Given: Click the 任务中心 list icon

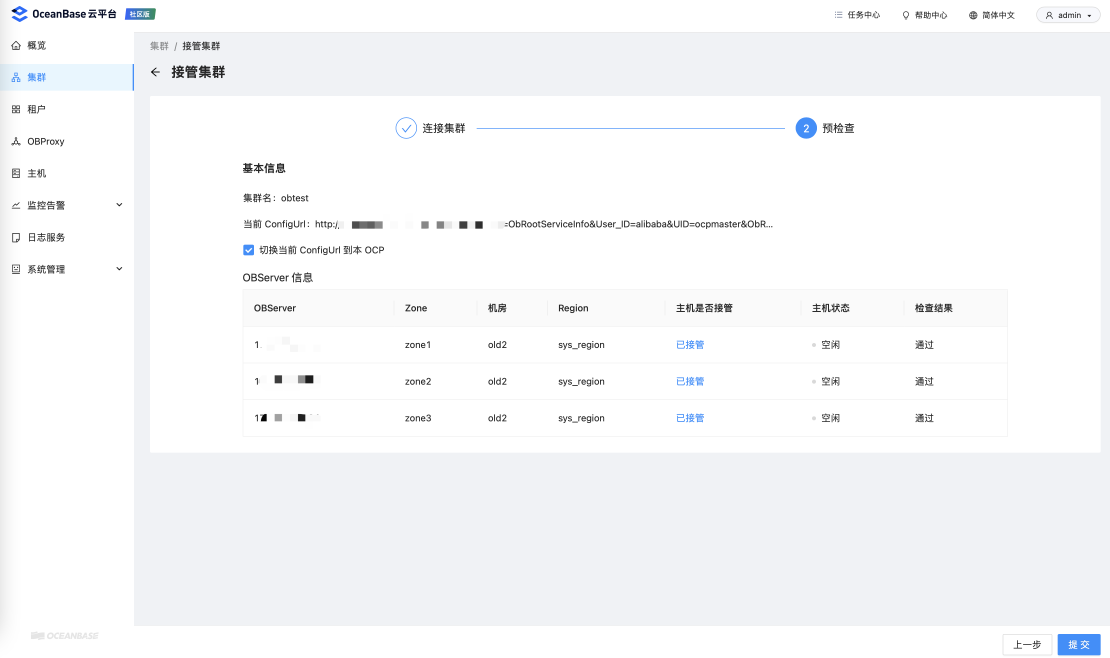Looking at the screenshot, I should pos(838,15).
